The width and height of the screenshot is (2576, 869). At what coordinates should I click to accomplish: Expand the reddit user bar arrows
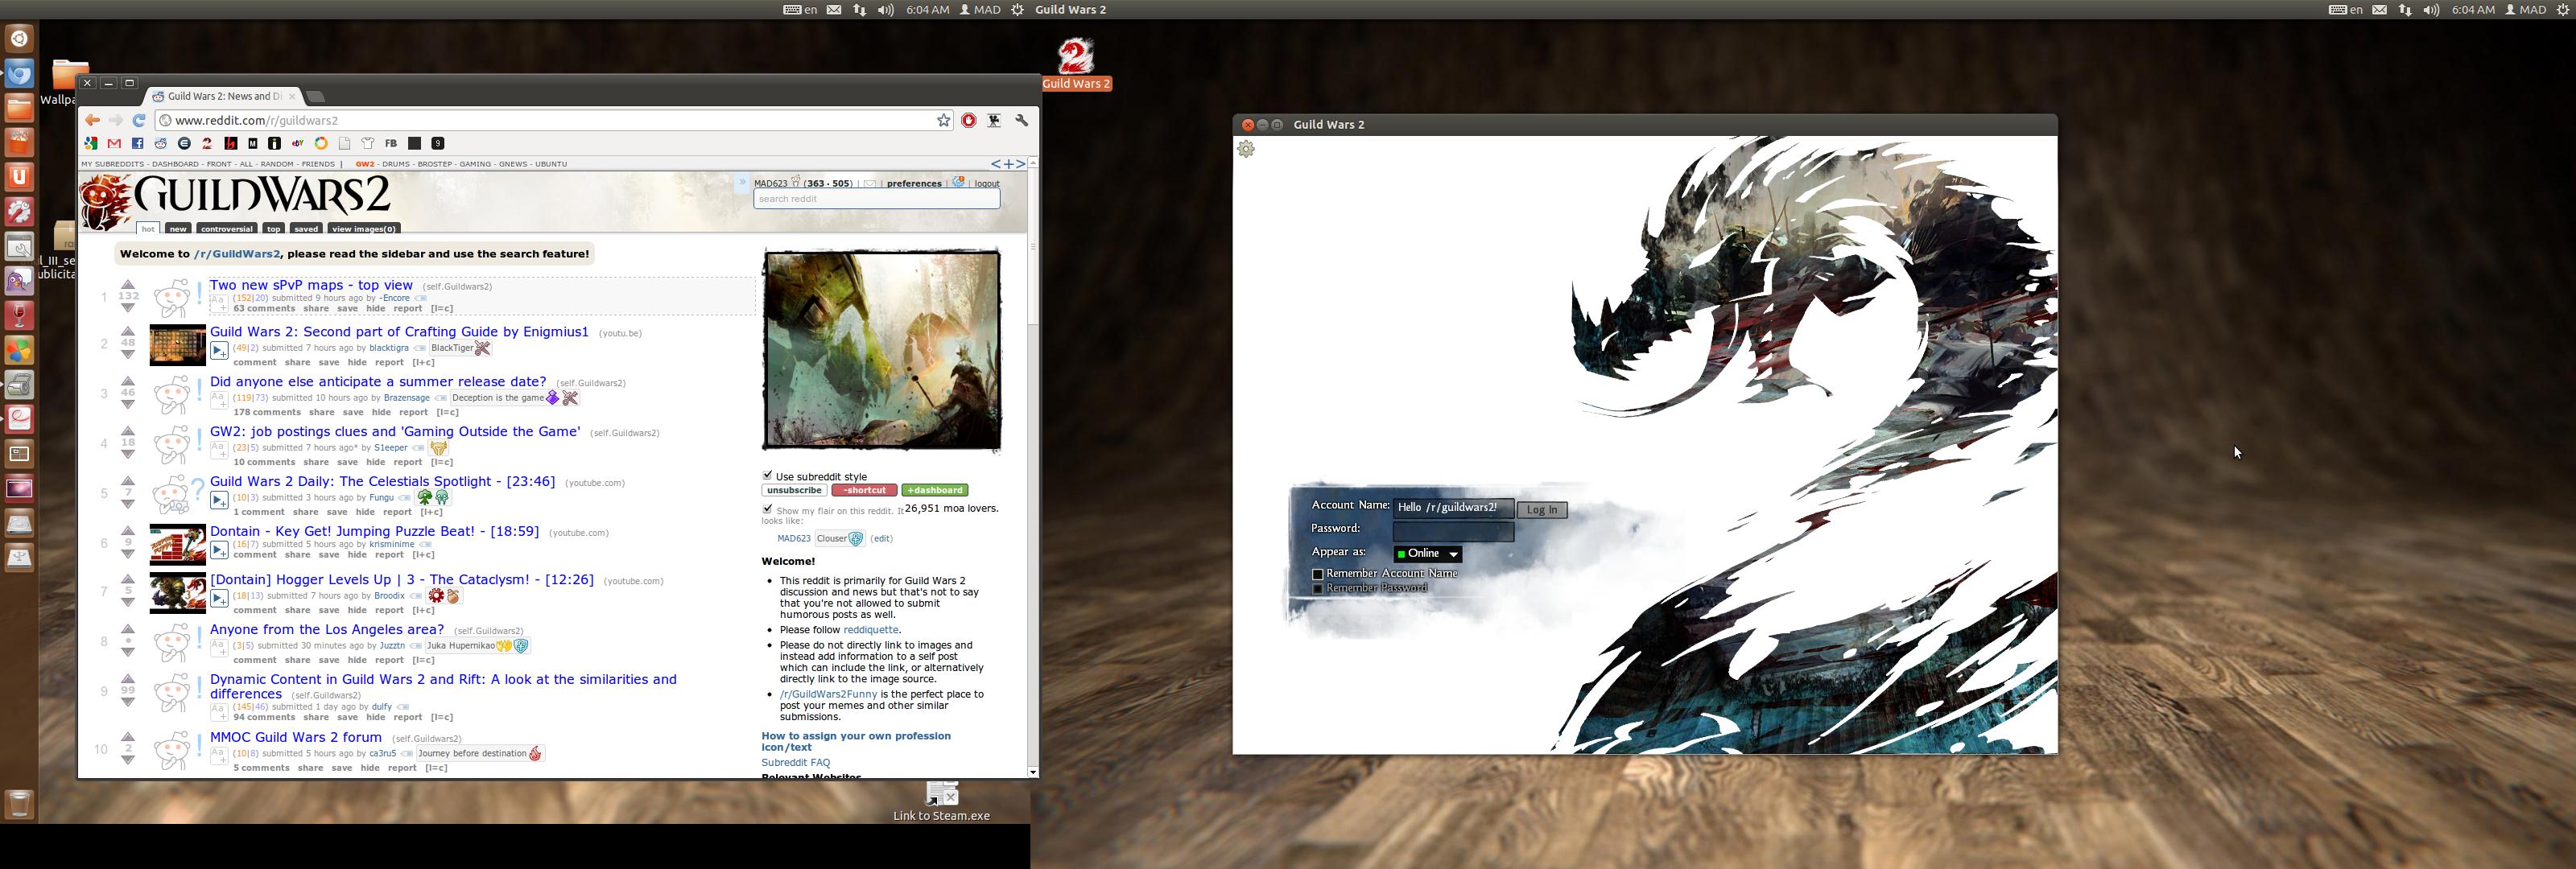click(742, 183)
